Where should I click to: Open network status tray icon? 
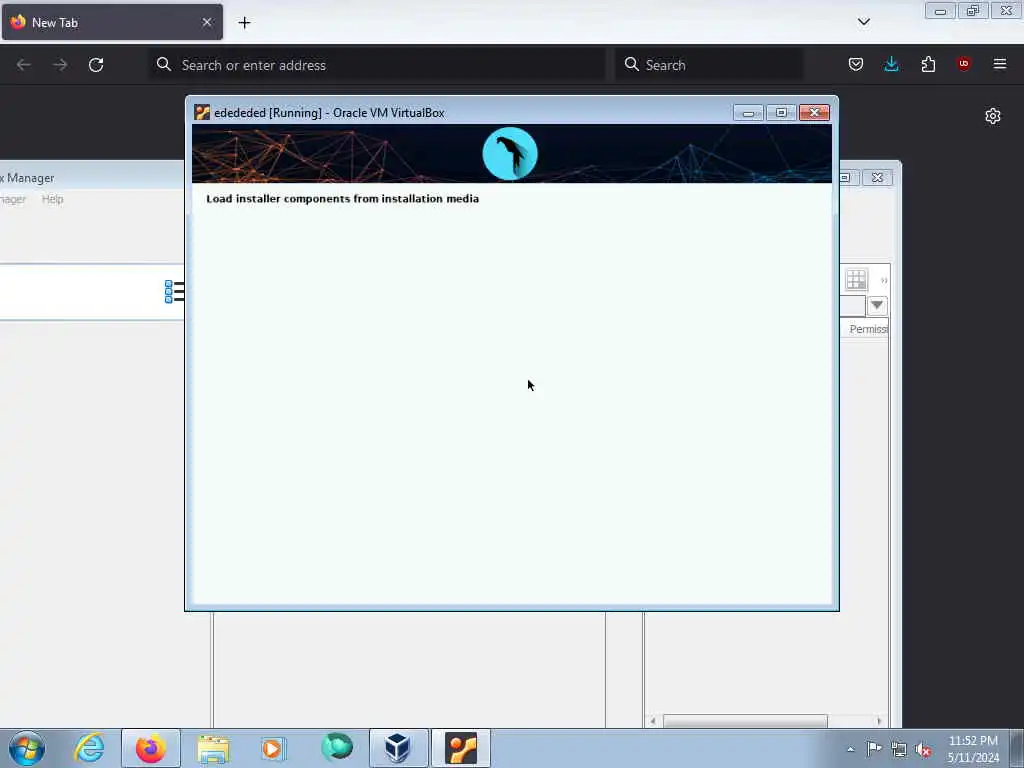(899, 750)
